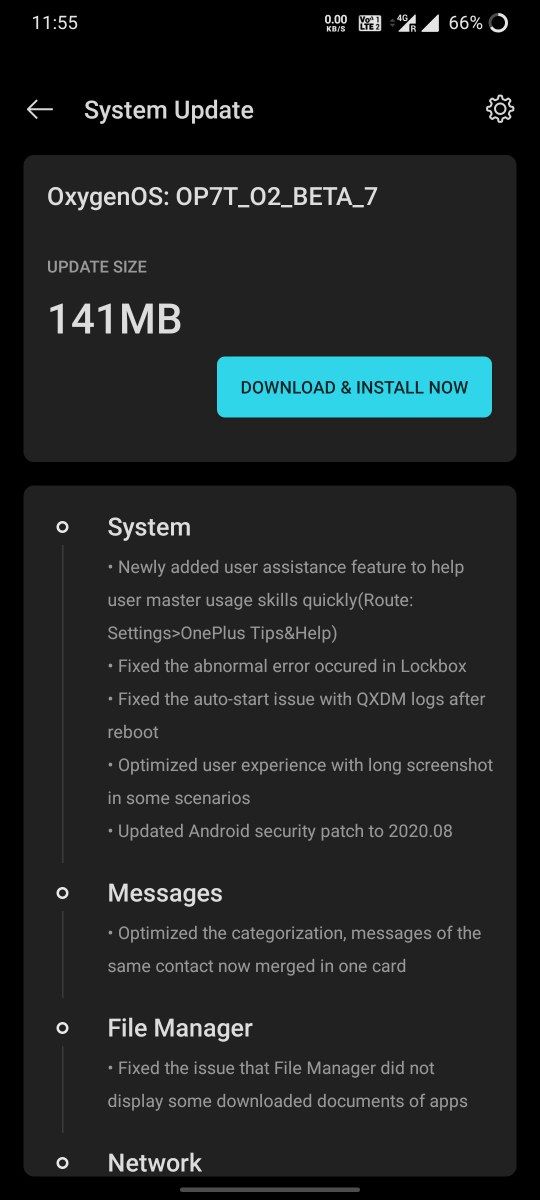
Task: Tap the 11:55 clock in status bar
Action: coord(54,22)
